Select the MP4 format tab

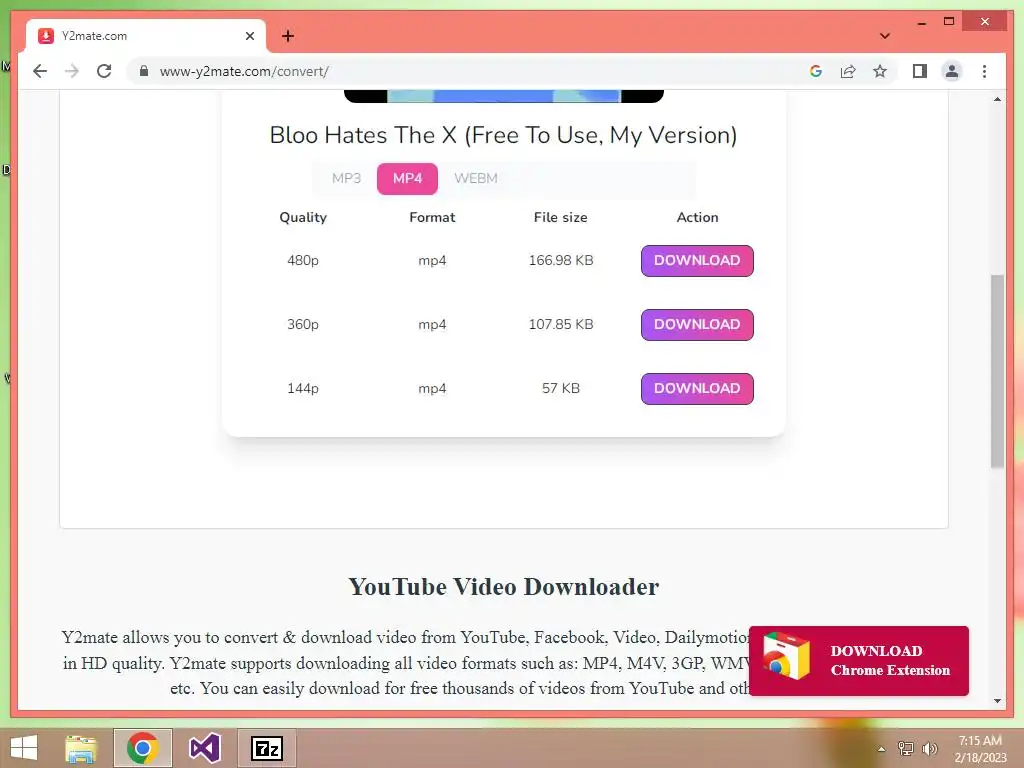(408, 178)
